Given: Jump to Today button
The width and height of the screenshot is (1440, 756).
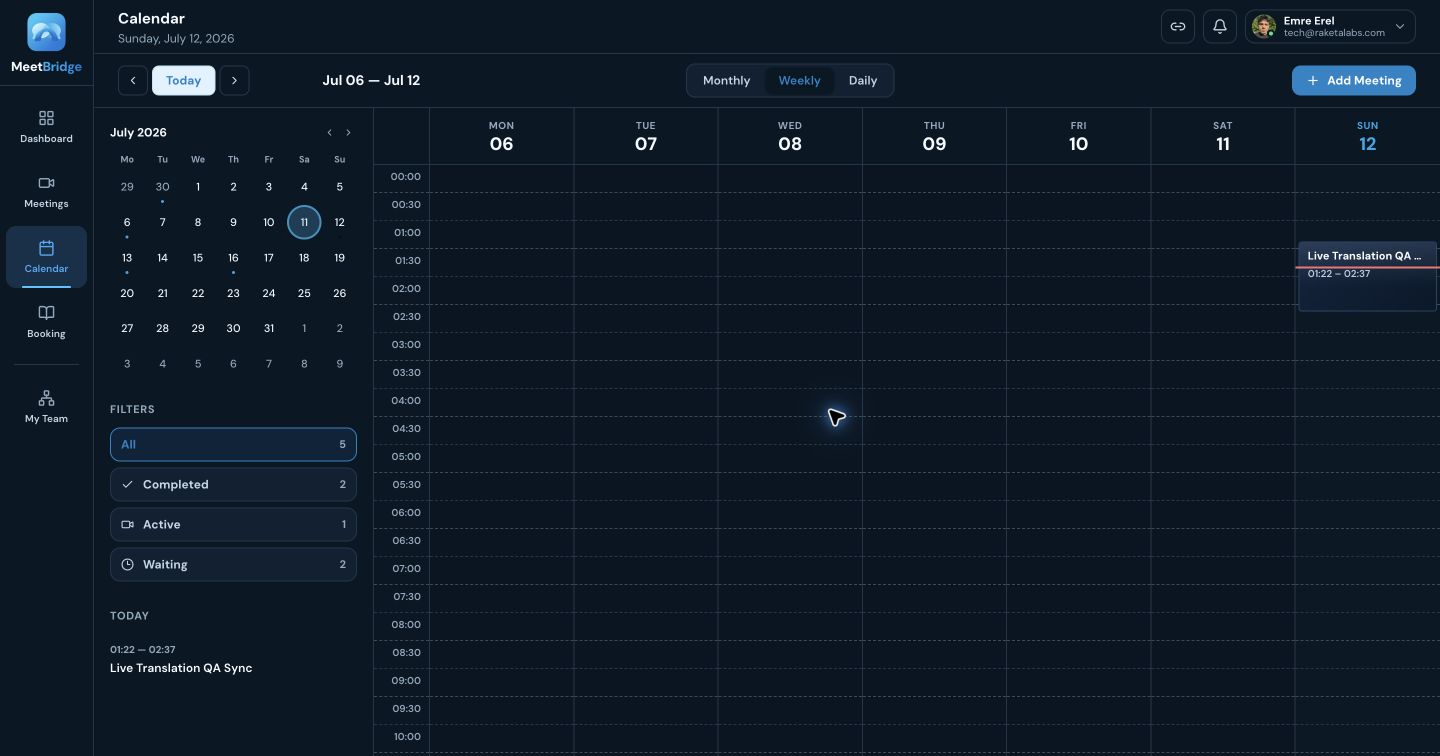Looking at the screenshot, I should 183,80.
